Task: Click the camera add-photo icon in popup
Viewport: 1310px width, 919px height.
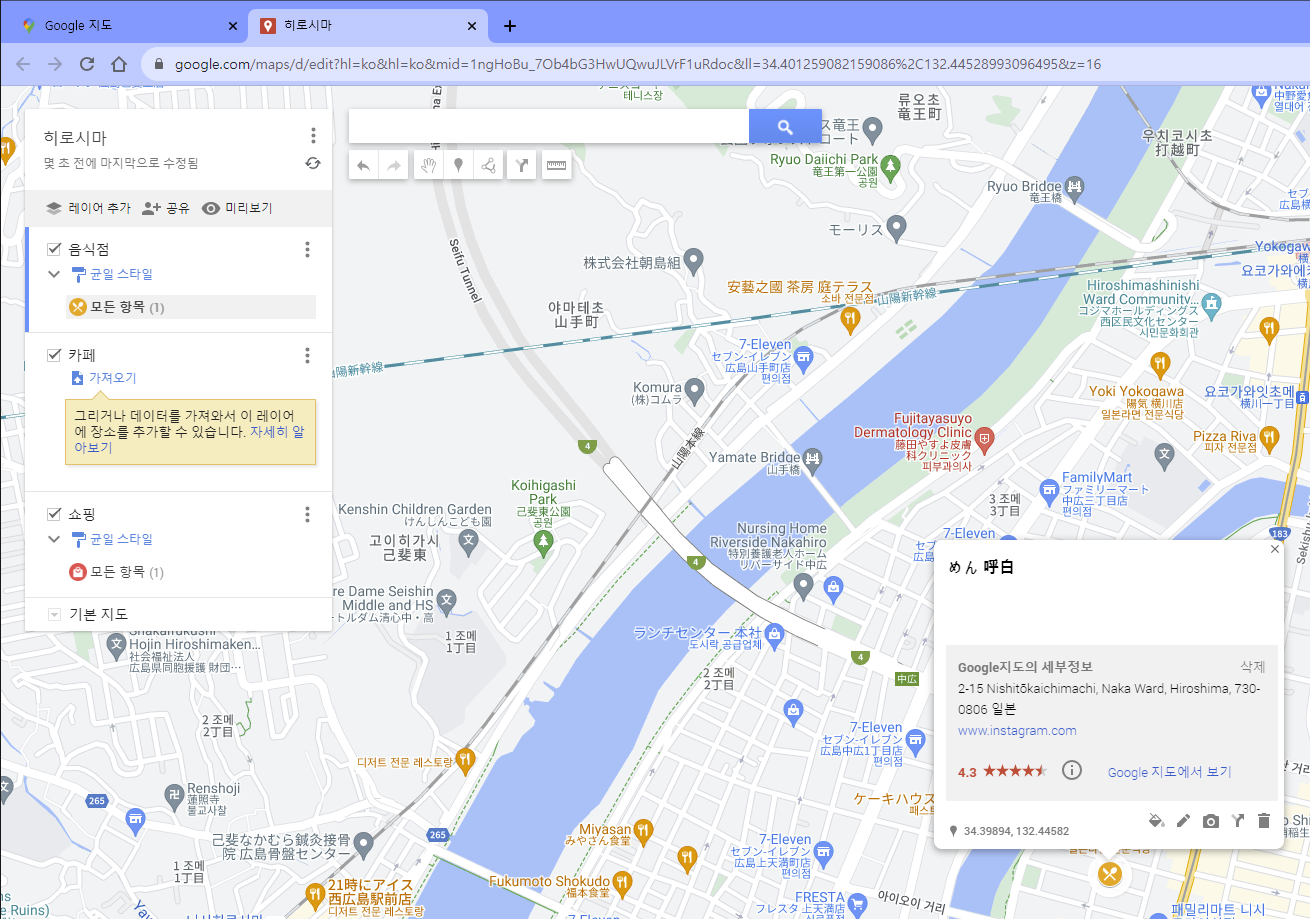Action: coord(1210,821)
